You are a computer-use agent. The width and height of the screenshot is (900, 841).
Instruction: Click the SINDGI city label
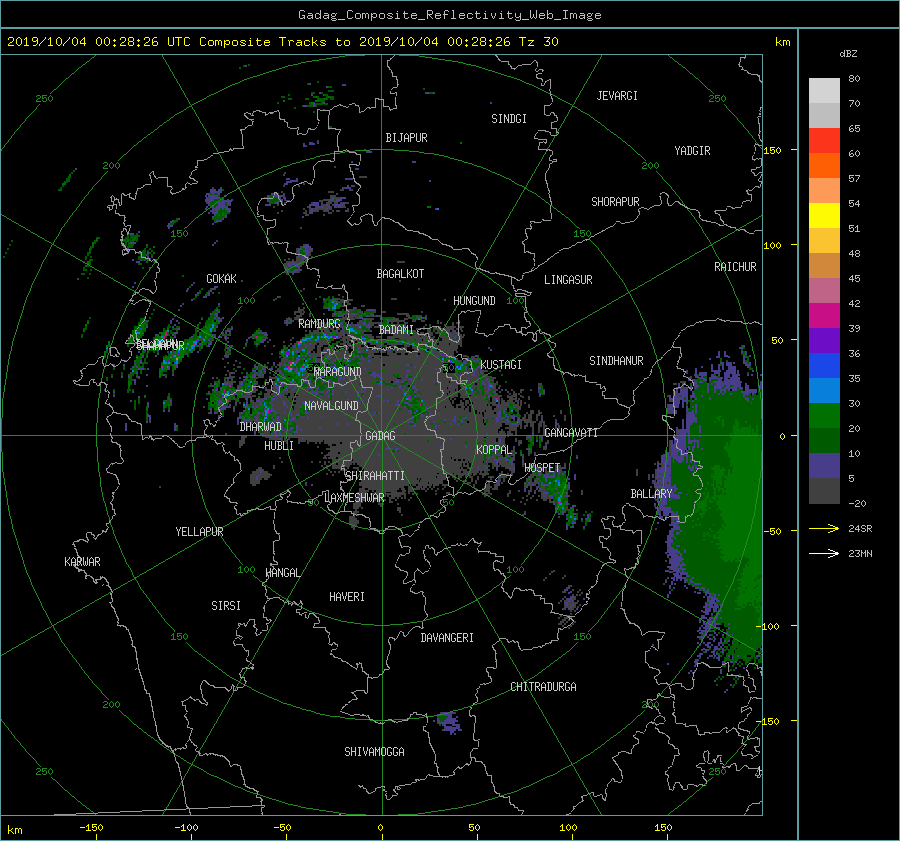click(x=509, y=119)
